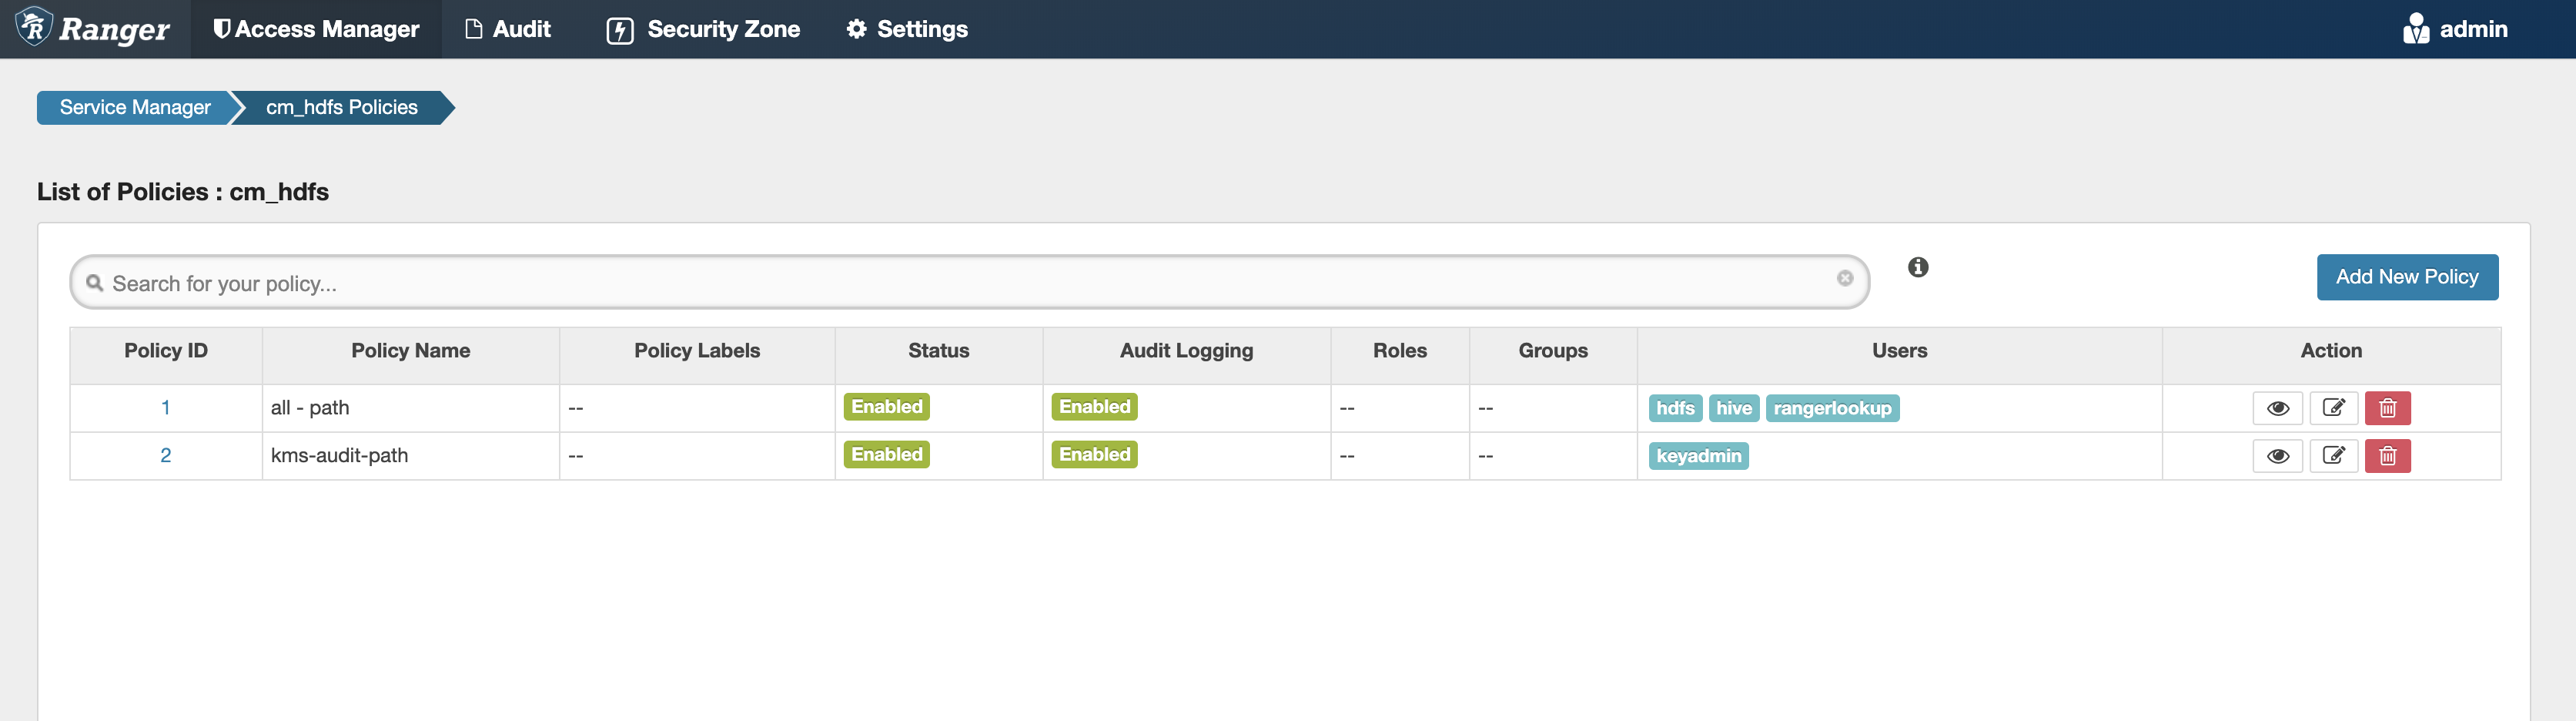Open policy ID 2 link
This screenshot has width=2576, height=721.
[x=165, y=456]
